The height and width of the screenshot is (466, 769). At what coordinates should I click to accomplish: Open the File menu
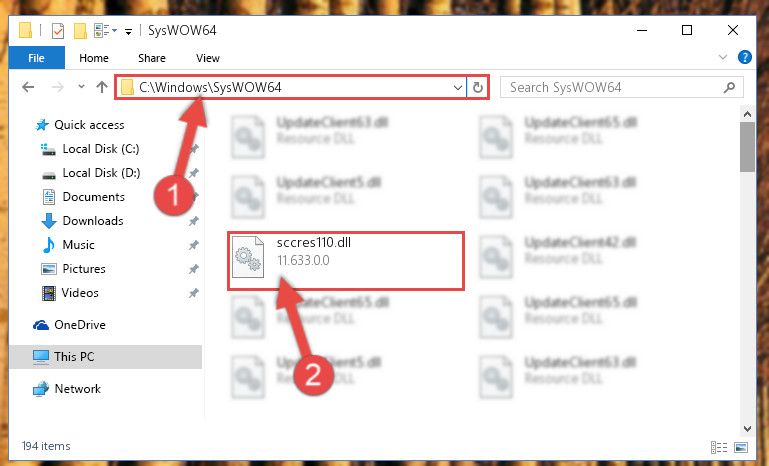click(37, 58)
